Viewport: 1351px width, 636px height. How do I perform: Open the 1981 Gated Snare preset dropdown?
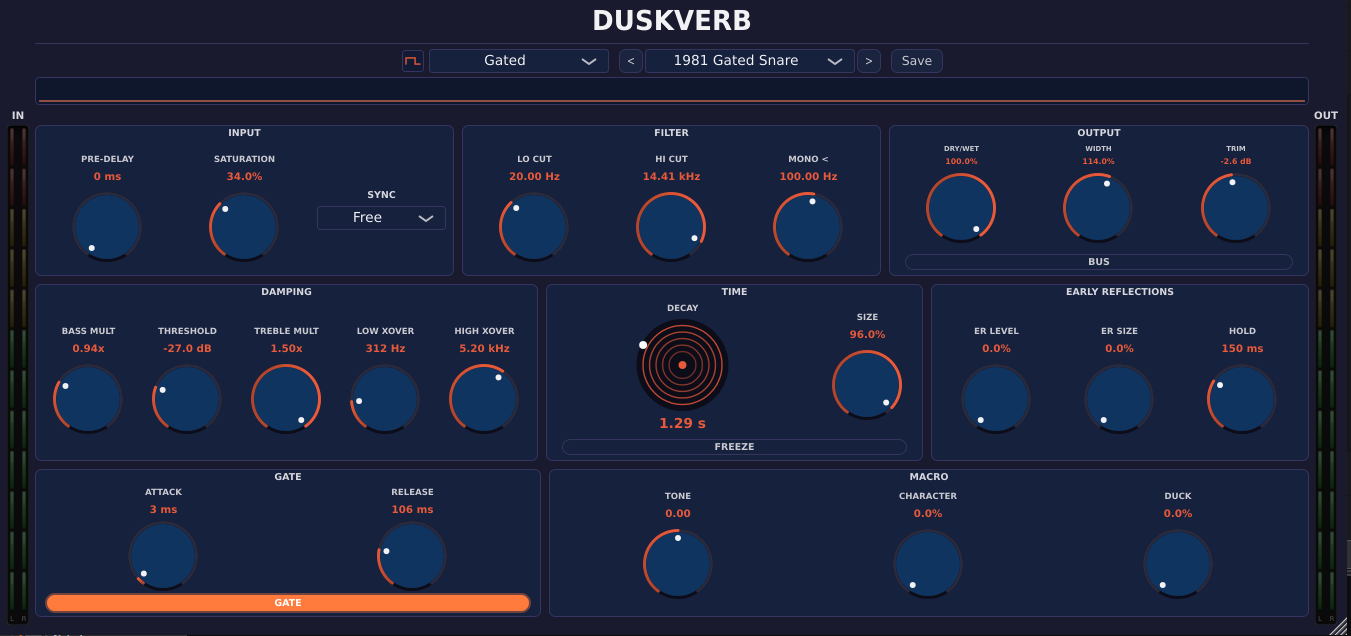(x=750, y=61)
